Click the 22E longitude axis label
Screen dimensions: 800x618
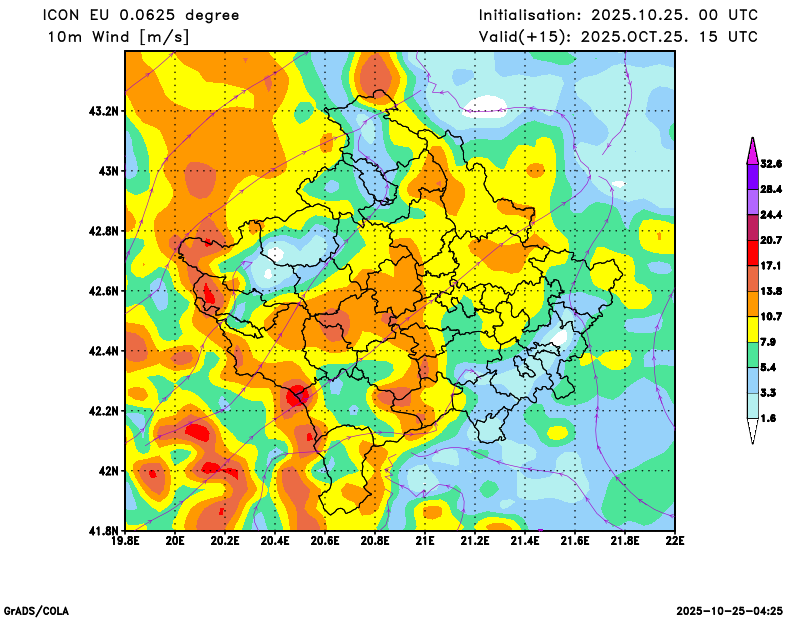[675, 542]
